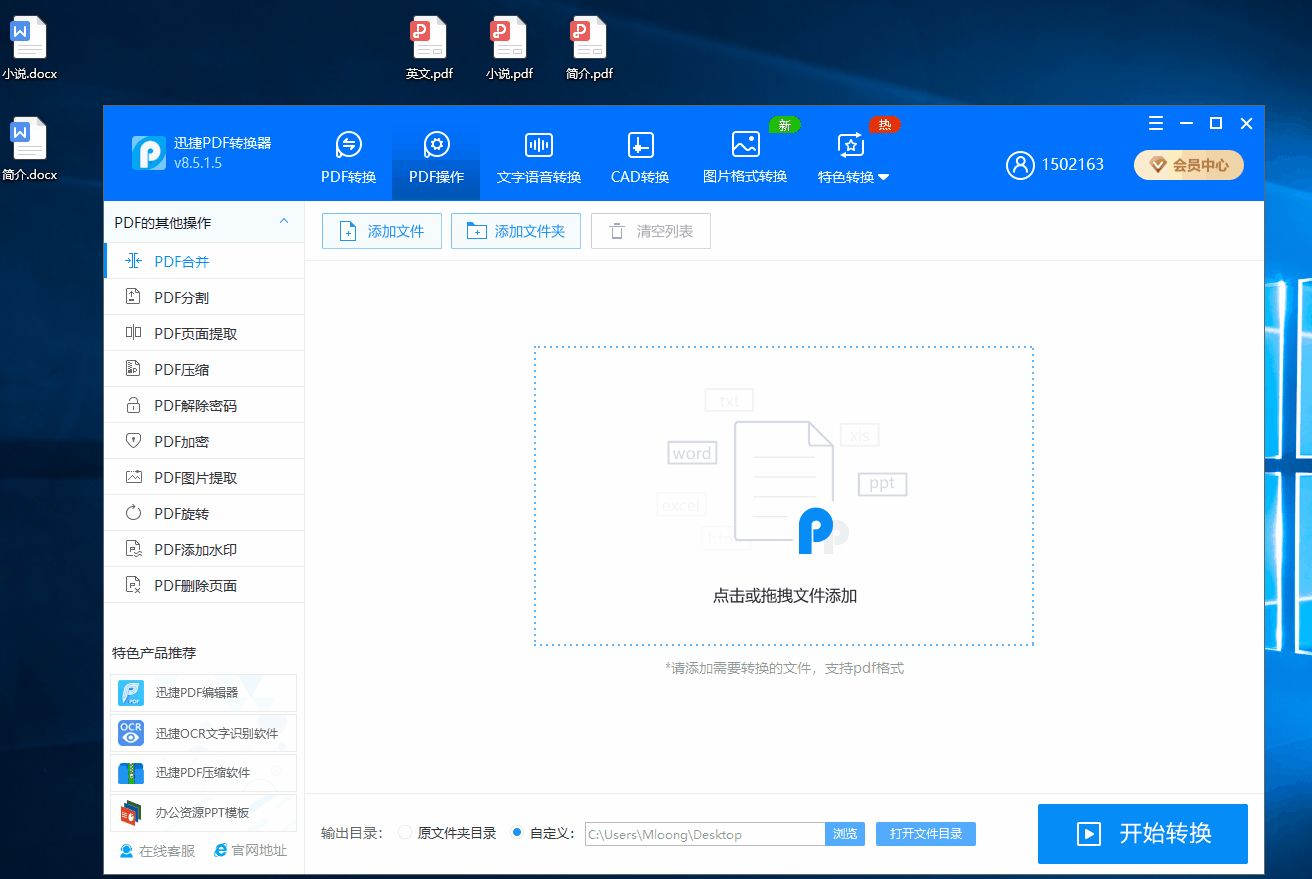
Task: Select PDF添加水印 in sidebar
Action: (204, 549)
